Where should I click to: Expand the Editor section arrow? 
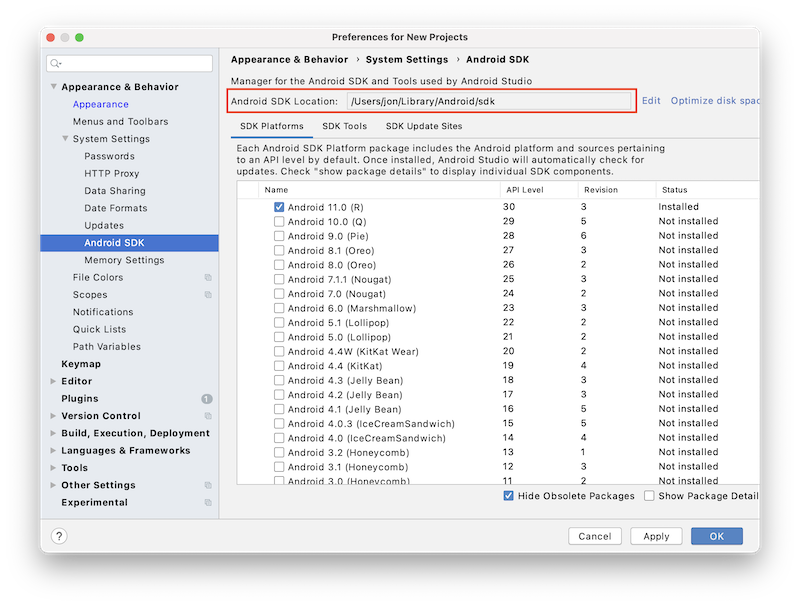pyautogui.click(x=53, y=381)
